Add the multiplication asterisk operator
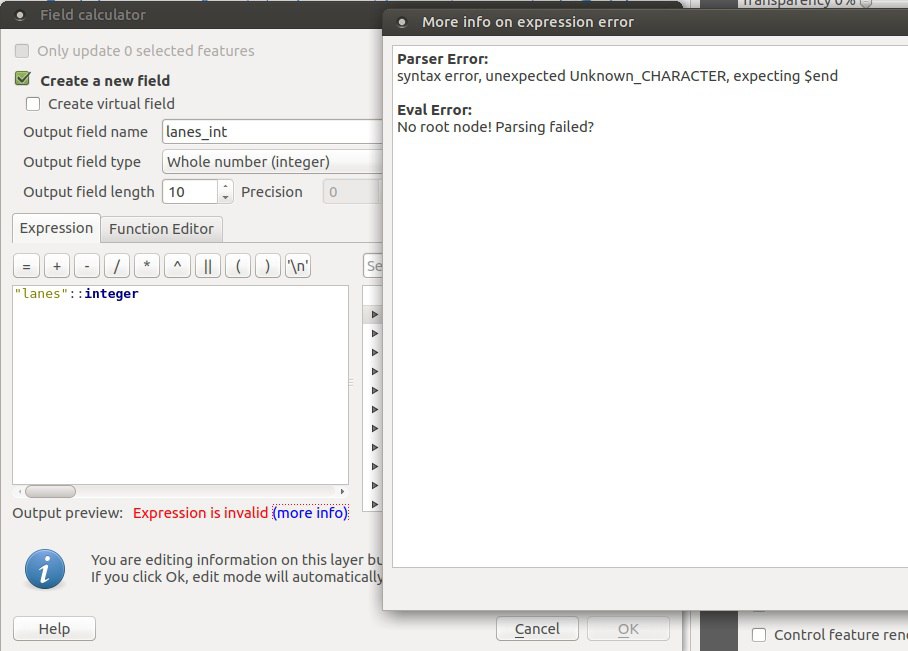This screenshot has height=651, width=908. 147,266
